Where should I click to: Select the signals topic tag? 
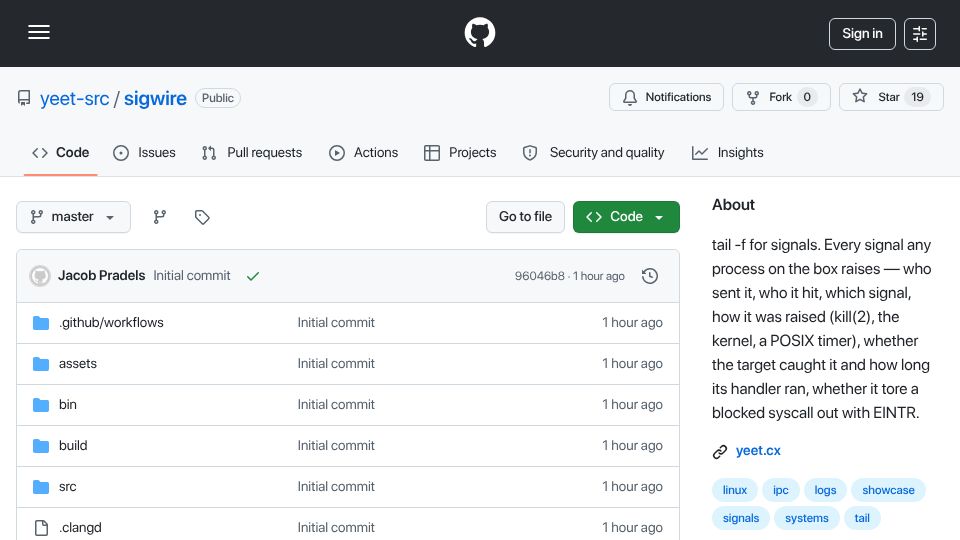[x=741, y=518]
